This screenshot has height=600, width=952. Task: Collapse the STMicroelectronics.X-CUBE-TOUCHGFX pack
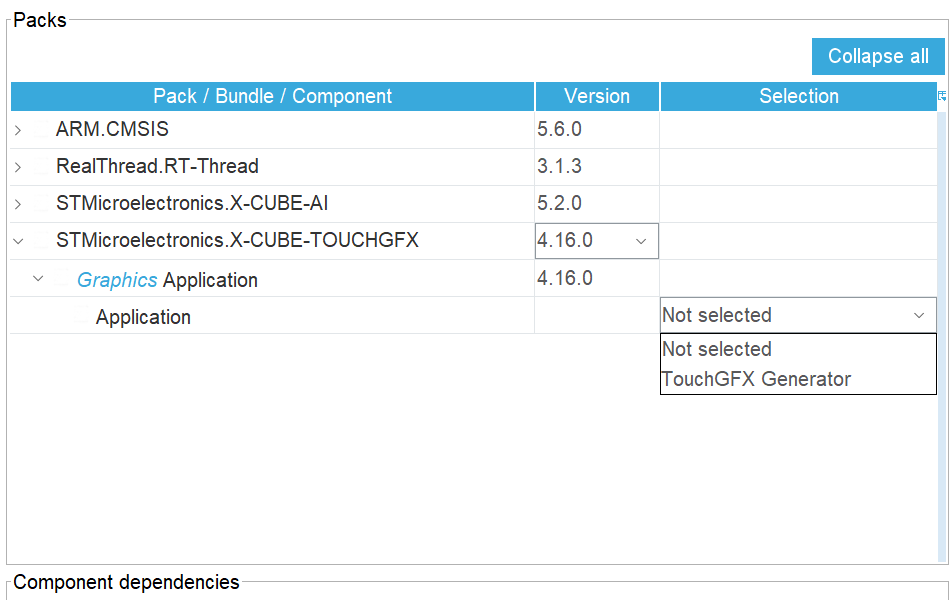pos(17,240)
